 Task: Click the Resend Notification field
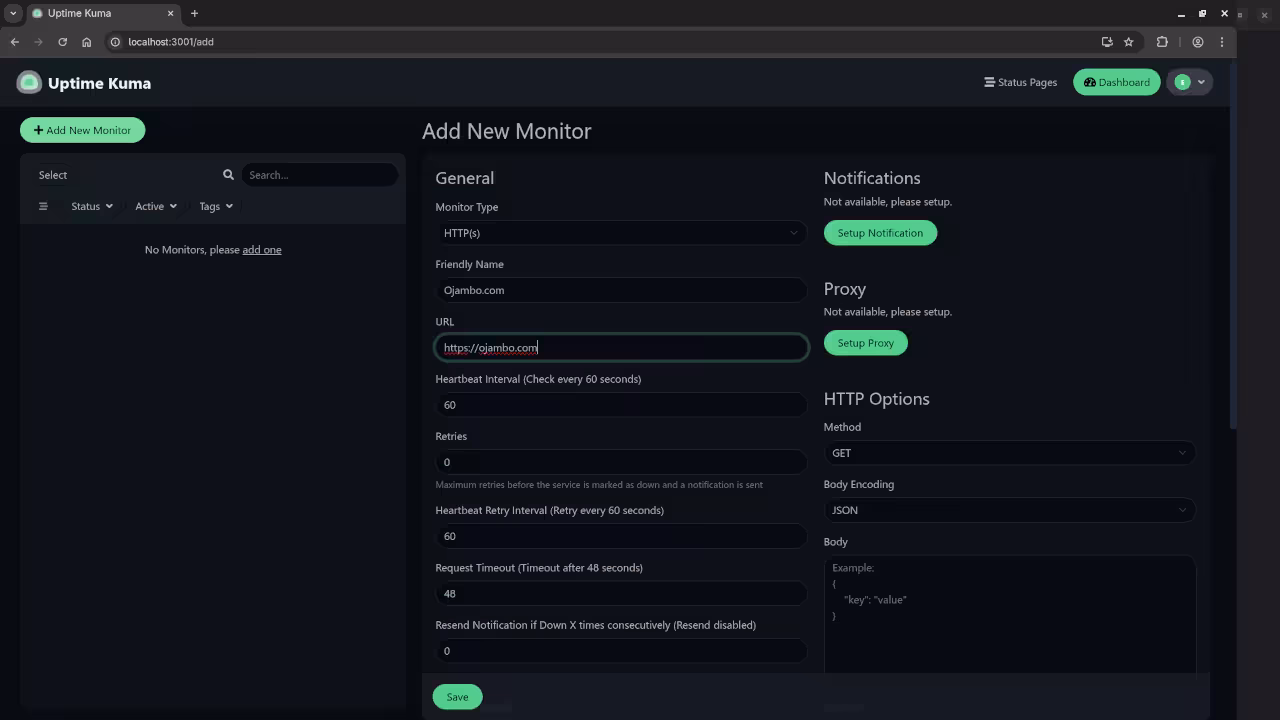(x=621, y=651)
